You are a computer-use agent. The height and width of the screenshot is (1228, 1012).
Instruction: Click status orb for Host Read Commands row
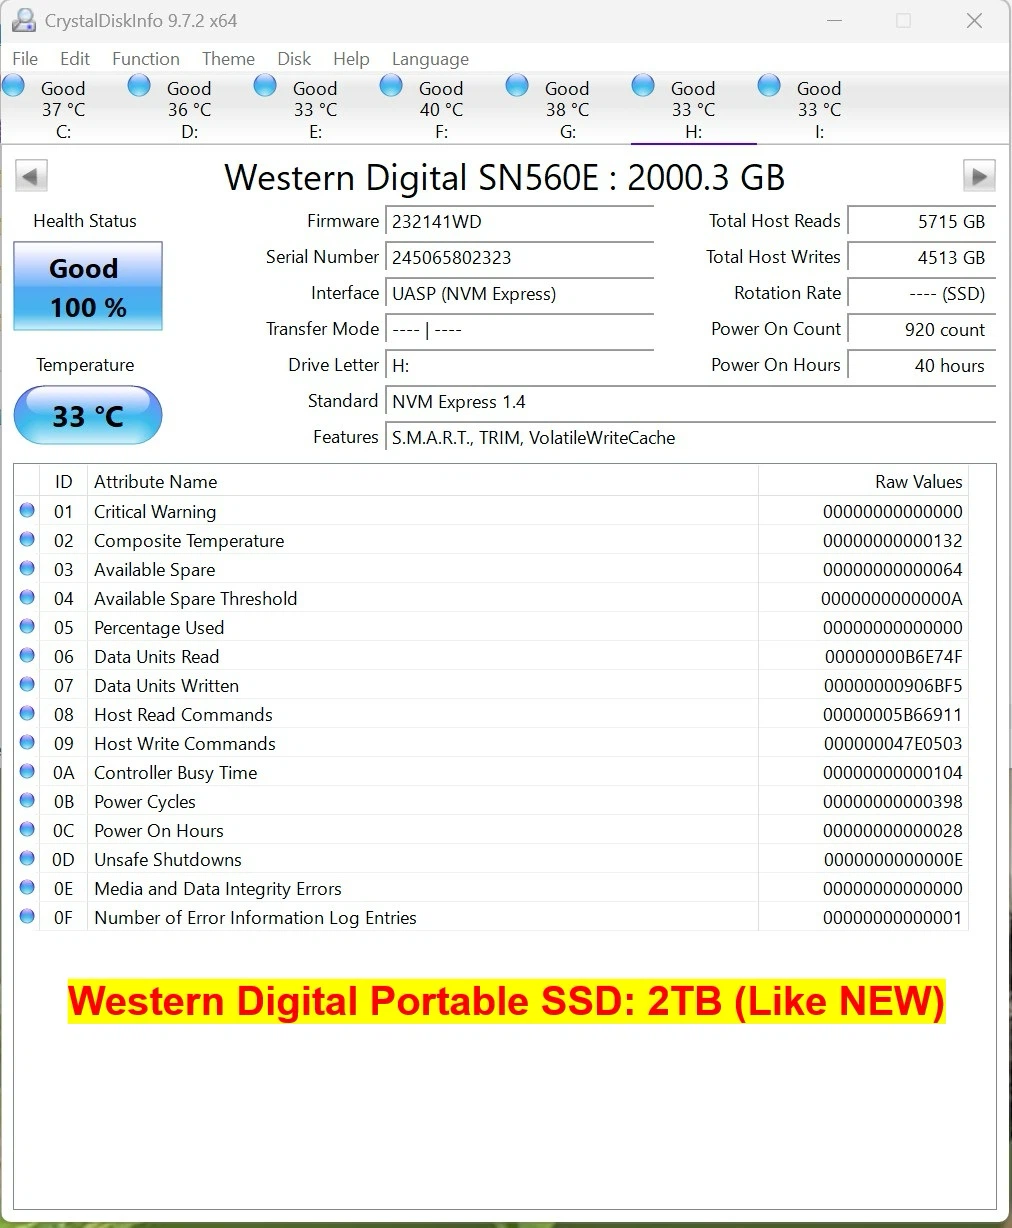point(27,713)
